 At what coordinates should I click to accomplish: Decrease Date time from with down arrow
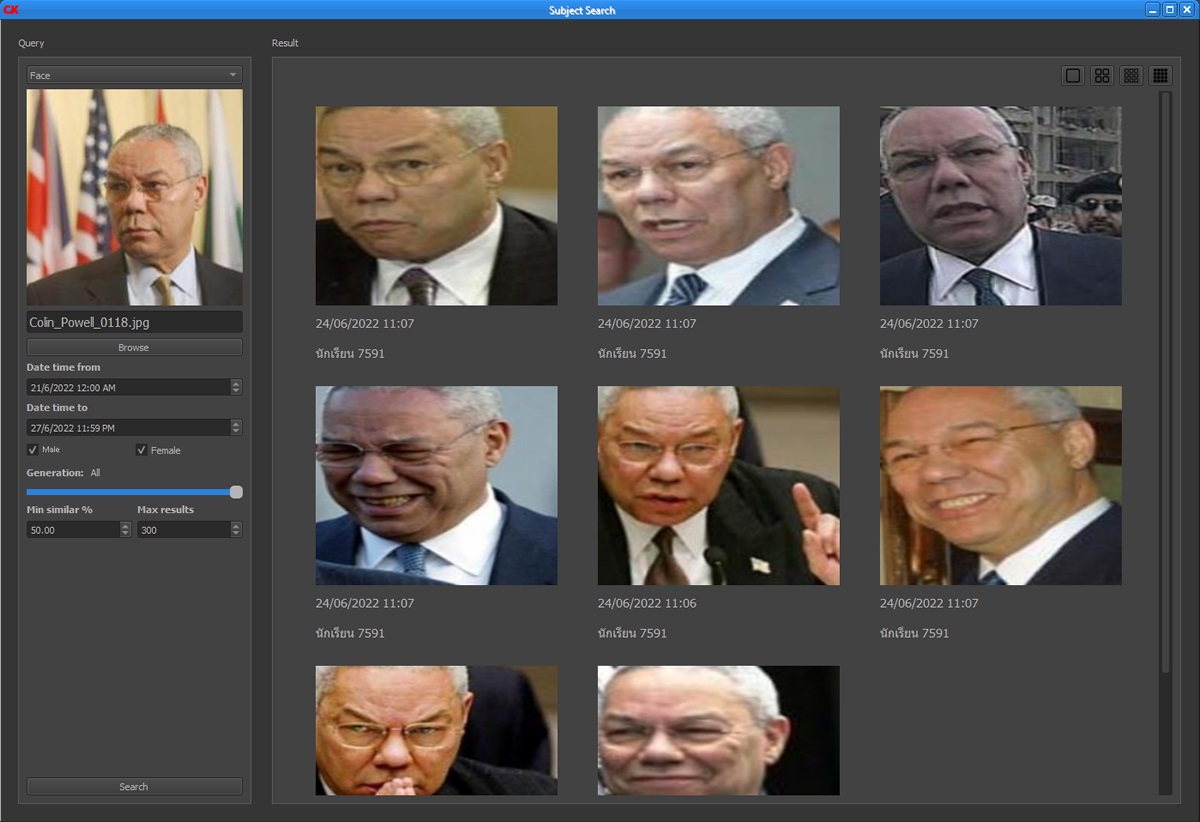tap(236, 391)
